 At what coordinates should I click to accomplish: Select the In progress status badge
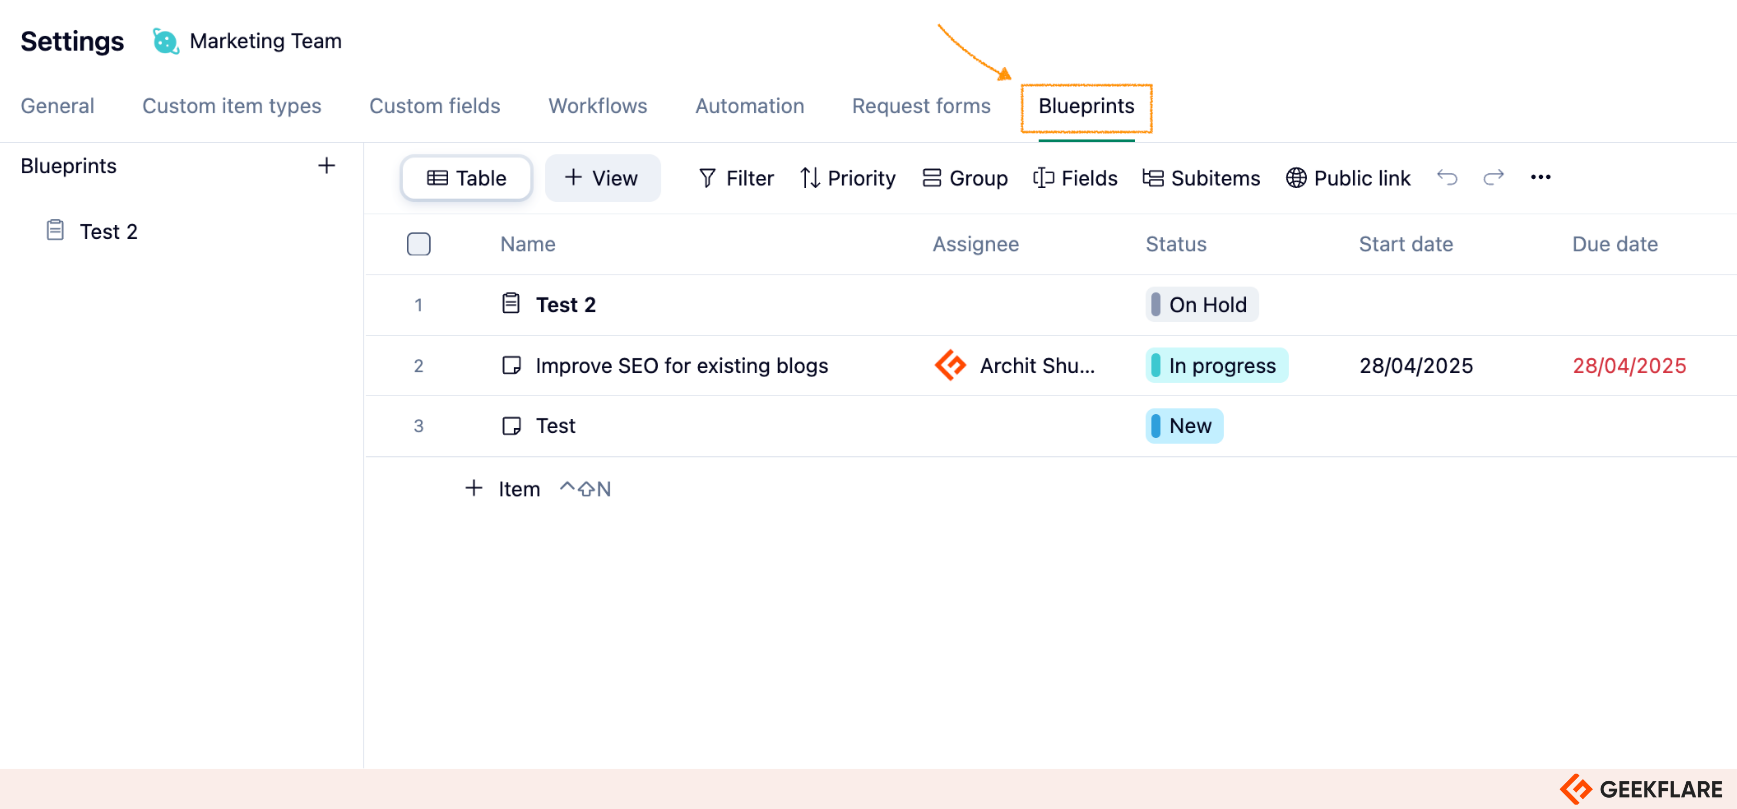point(1216,365)
